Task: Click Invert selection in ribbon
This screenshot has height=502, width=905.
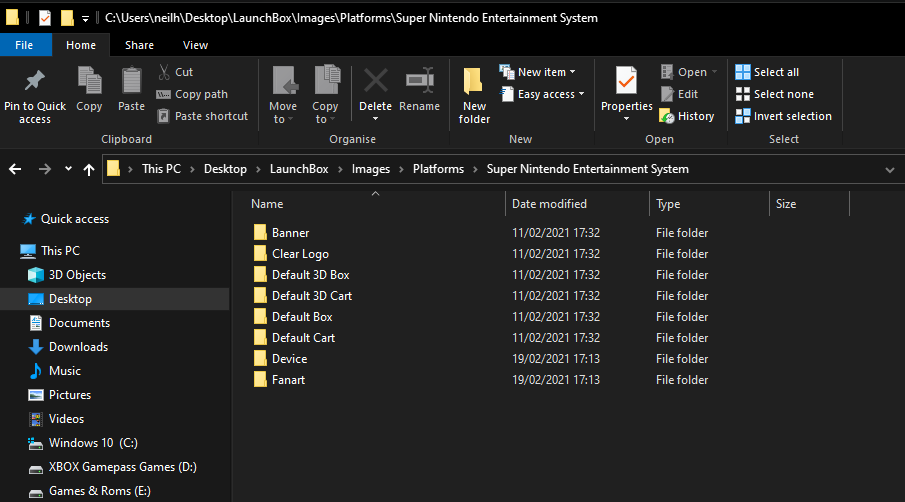Action: (783, 116)
